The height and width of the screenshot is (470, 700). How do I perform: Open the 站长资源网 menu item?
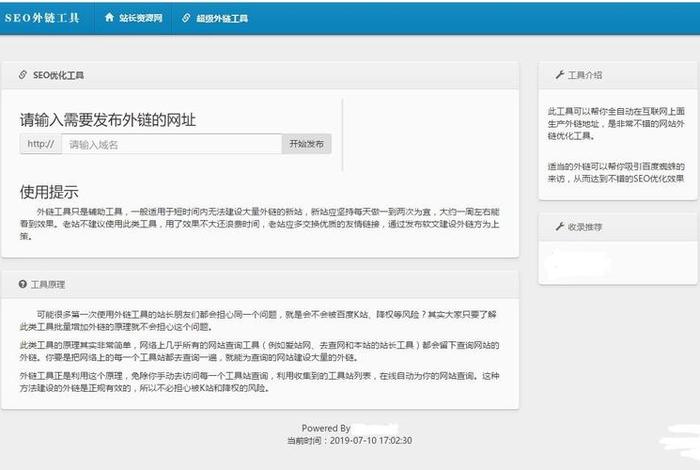[141, 18]
